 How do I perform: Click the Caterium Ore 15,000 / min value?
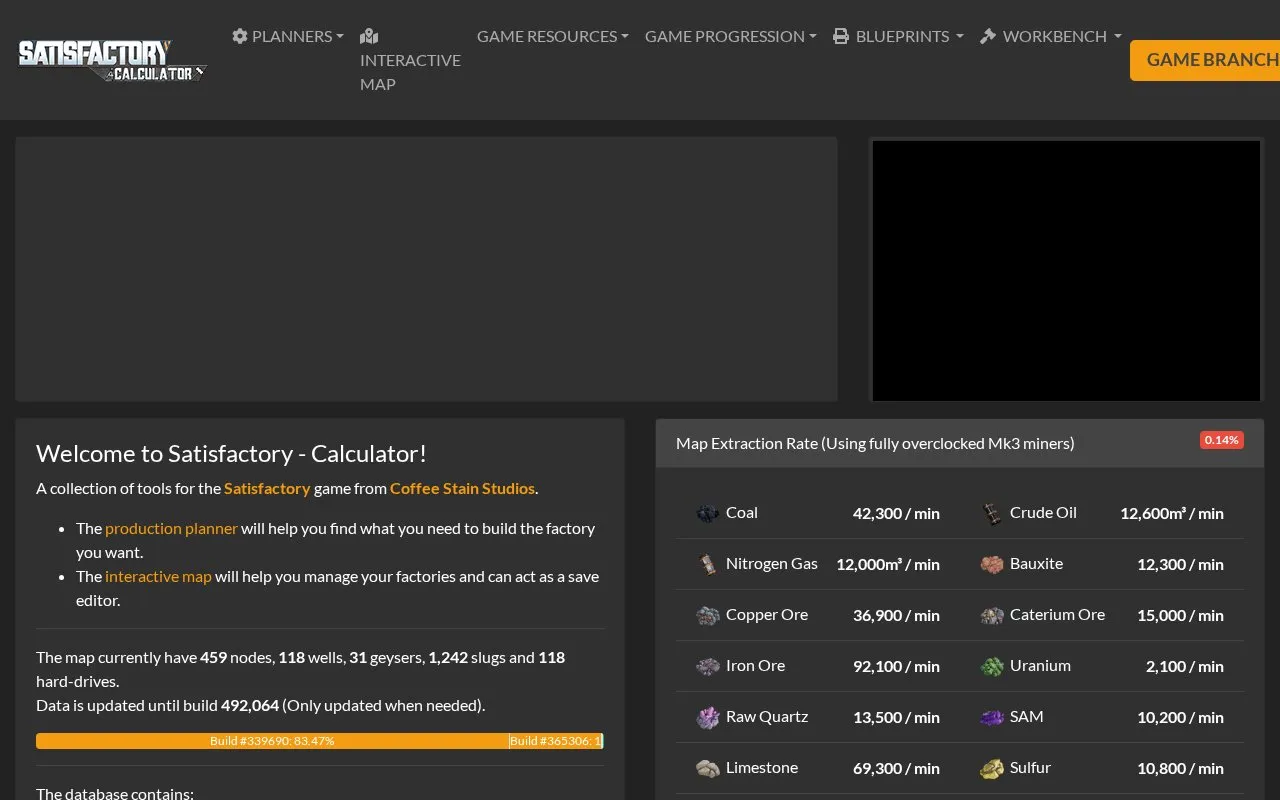(1180, 615)
